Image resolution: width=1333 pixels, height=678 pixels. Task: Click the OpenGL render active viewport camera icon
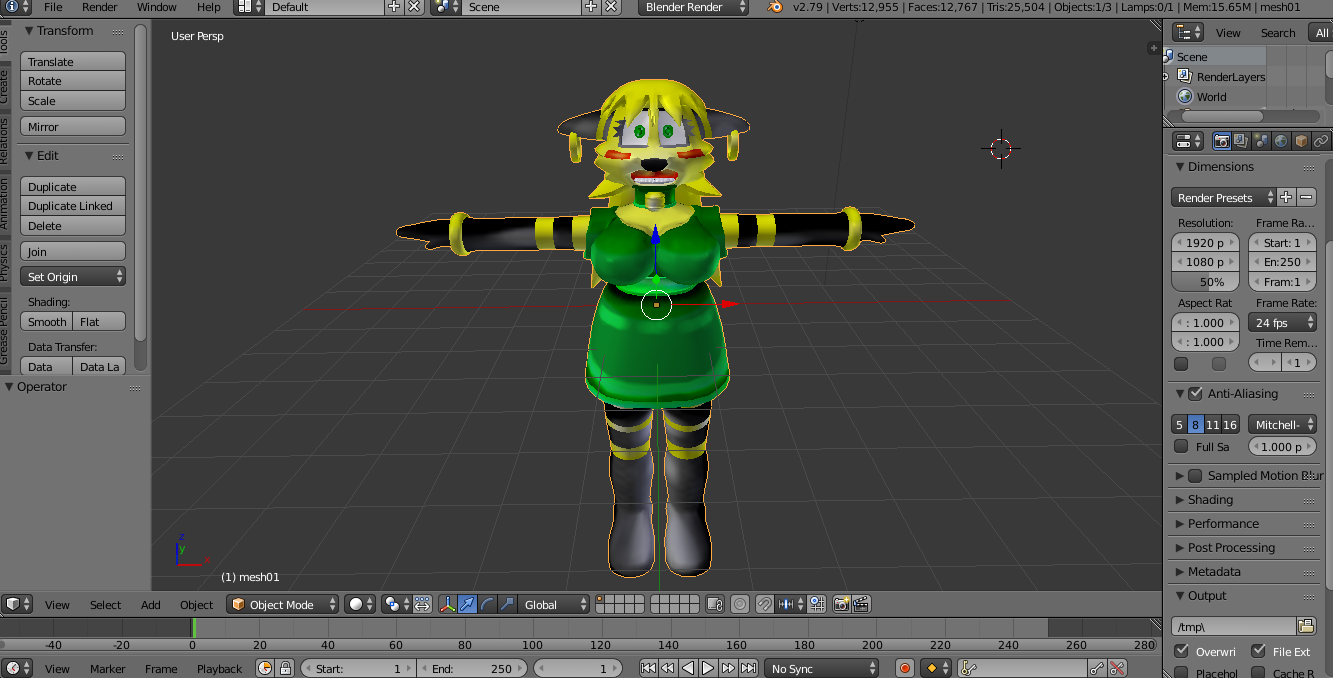coord(841,604)
